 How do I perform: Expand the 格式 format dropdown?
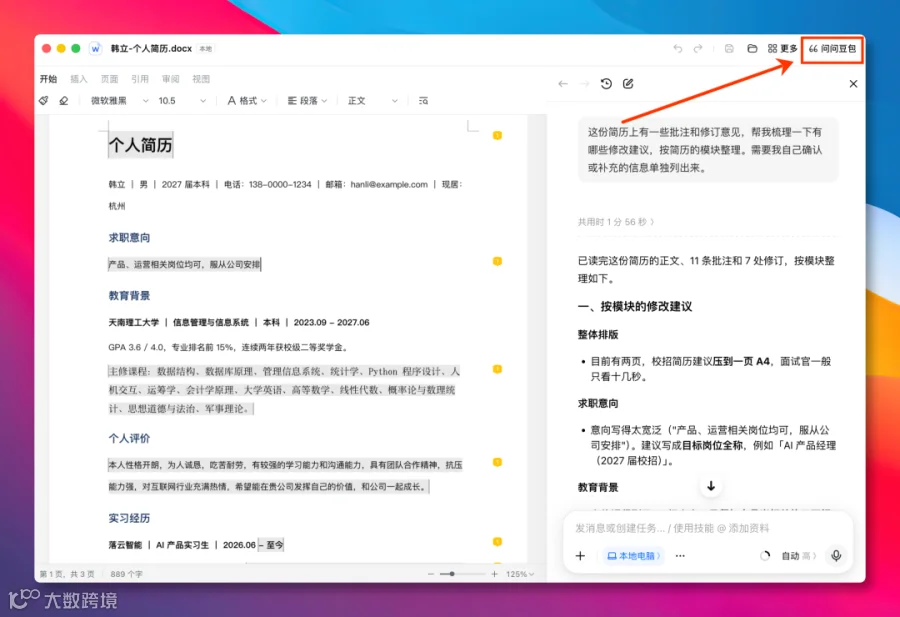[x=247, y=100]
